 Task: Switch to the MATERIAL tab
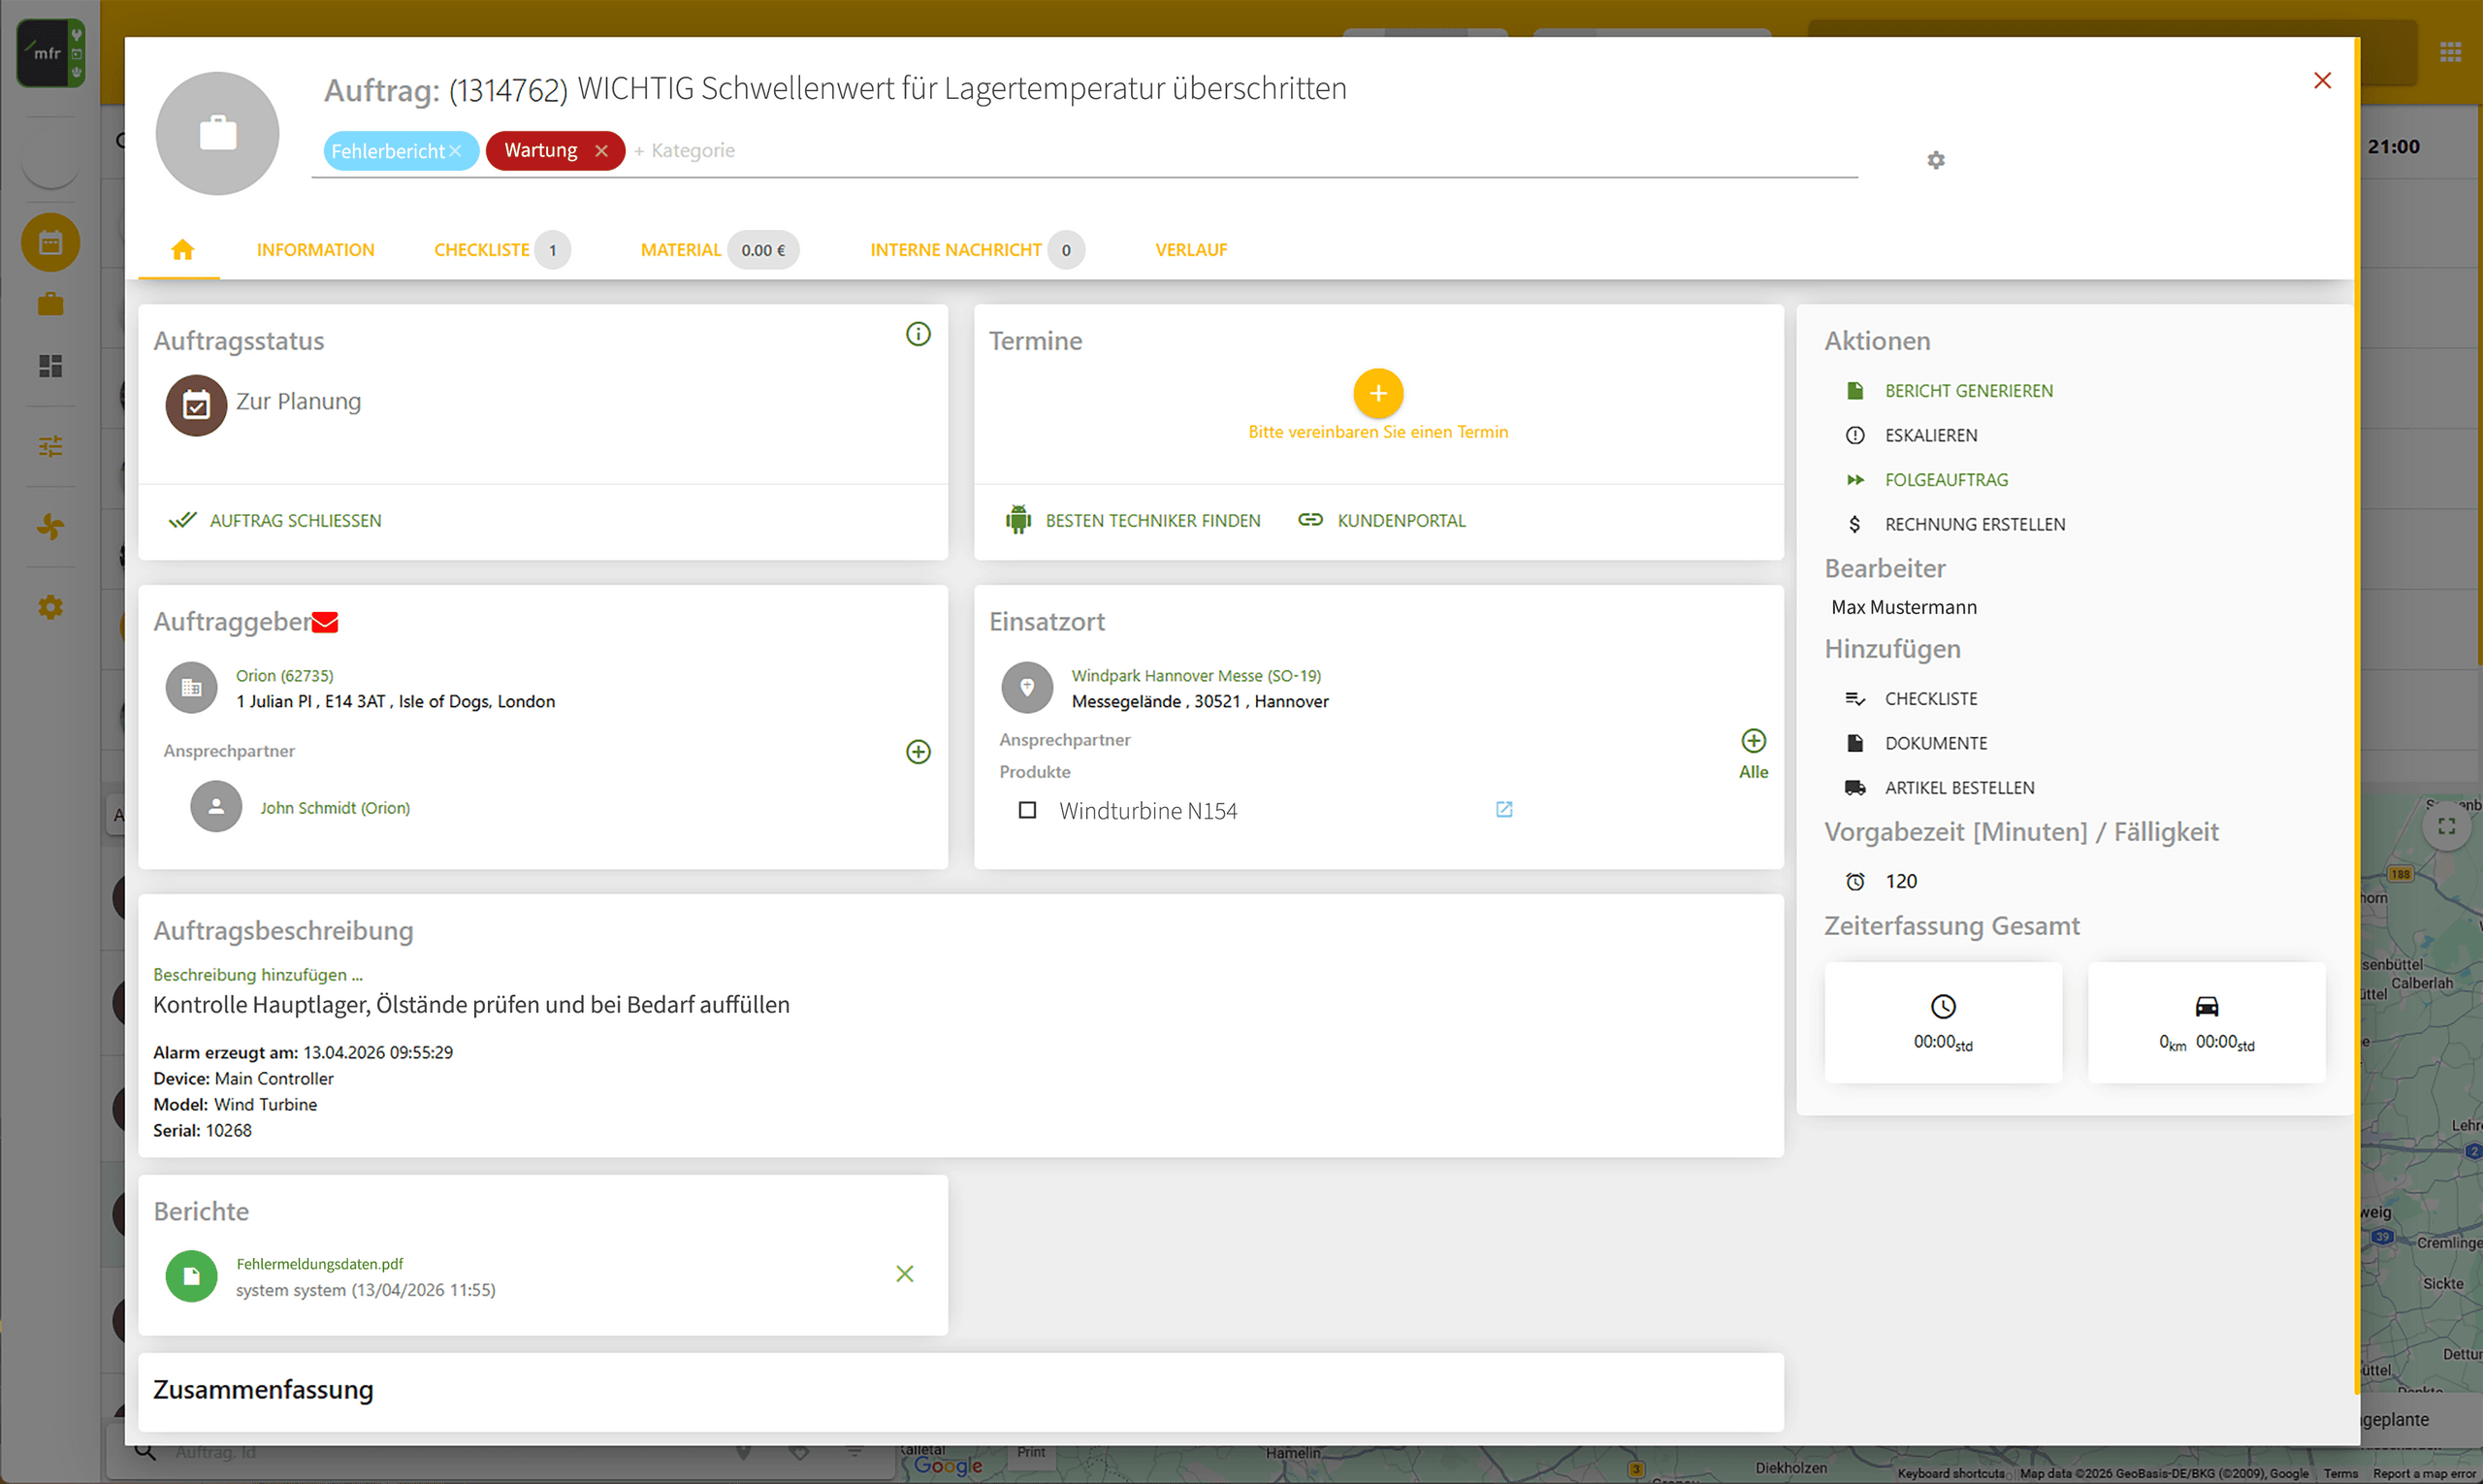point(719,250)
